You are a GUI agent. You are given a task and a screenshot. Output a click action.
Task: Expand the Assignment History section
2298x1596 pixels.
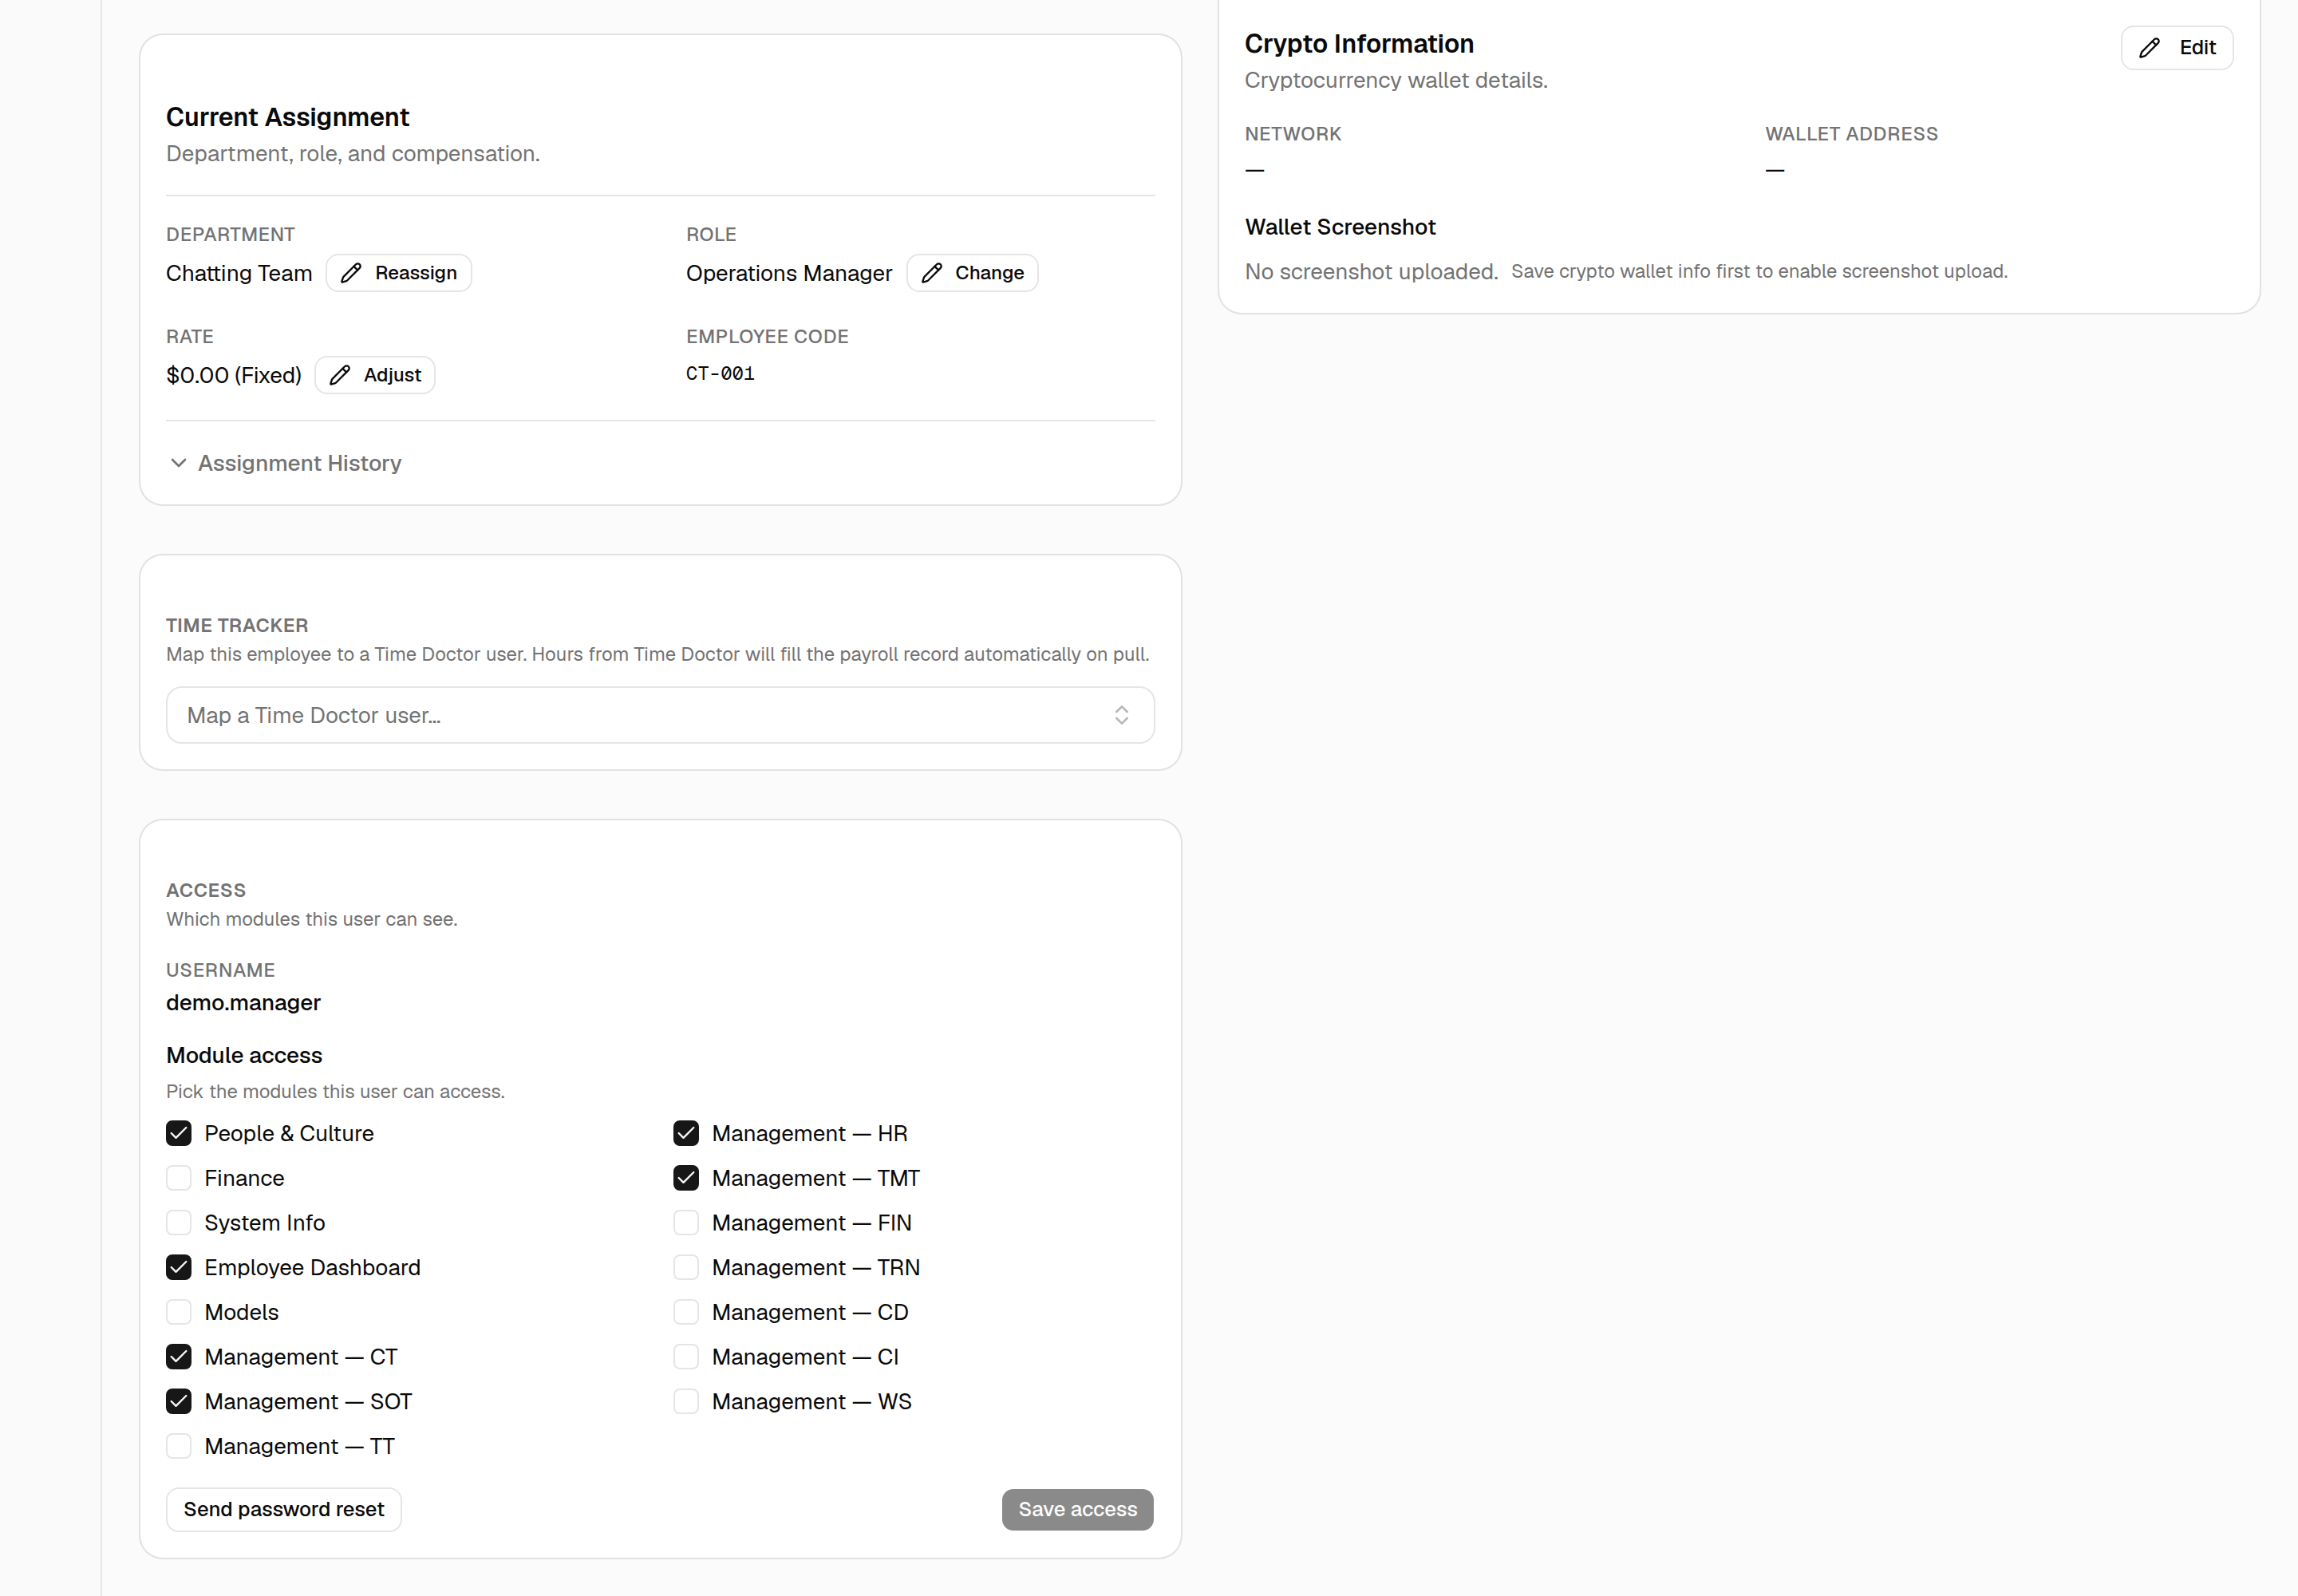point(286,463)
